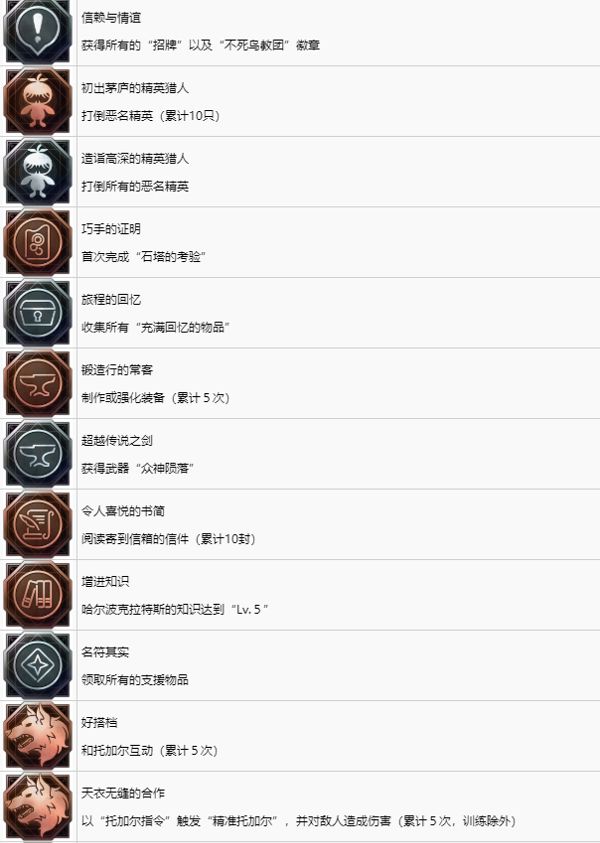Select the wolf icon beside 好搭档
Screen dimensions: 600x843
[x=38, y=736]
